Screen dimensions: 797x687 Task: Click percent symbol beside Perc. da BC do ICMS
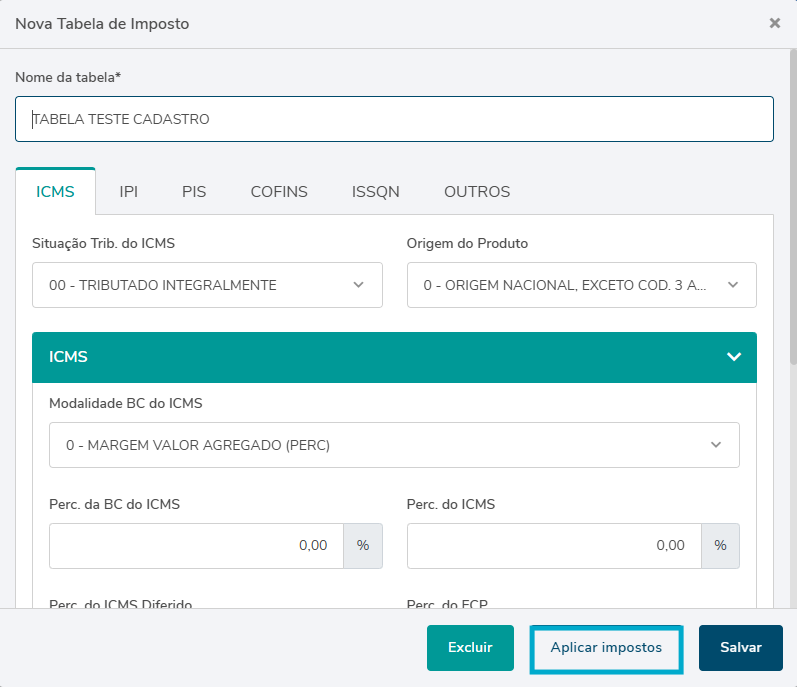click(x=363, y=546)
